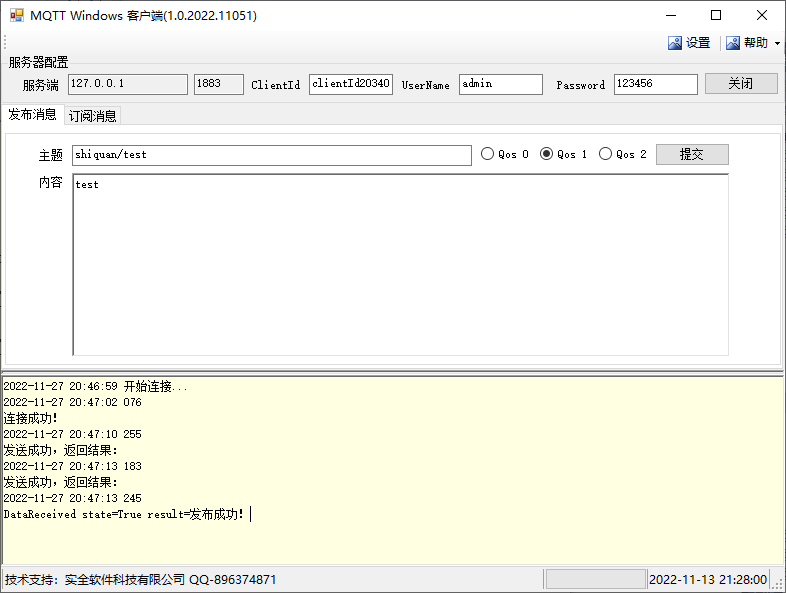Select the Qos 2 radio button
The height and width of the screenshot is (593, 786).
[623, 154]
